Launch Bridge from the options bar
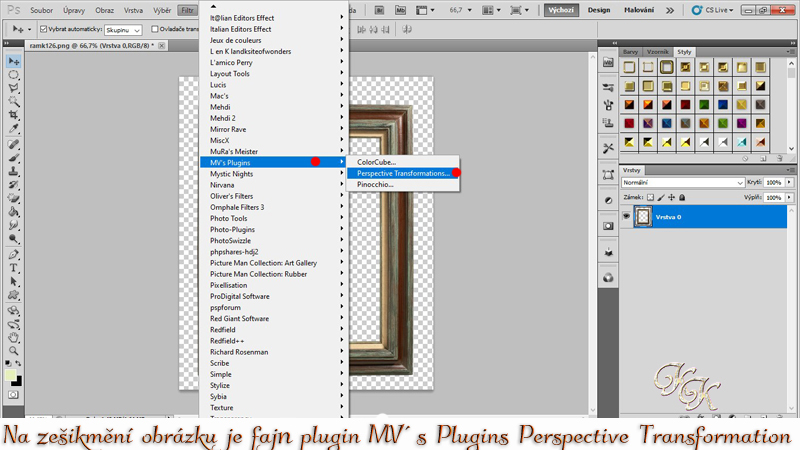The image size is (800, 450). tap(379, 10)
